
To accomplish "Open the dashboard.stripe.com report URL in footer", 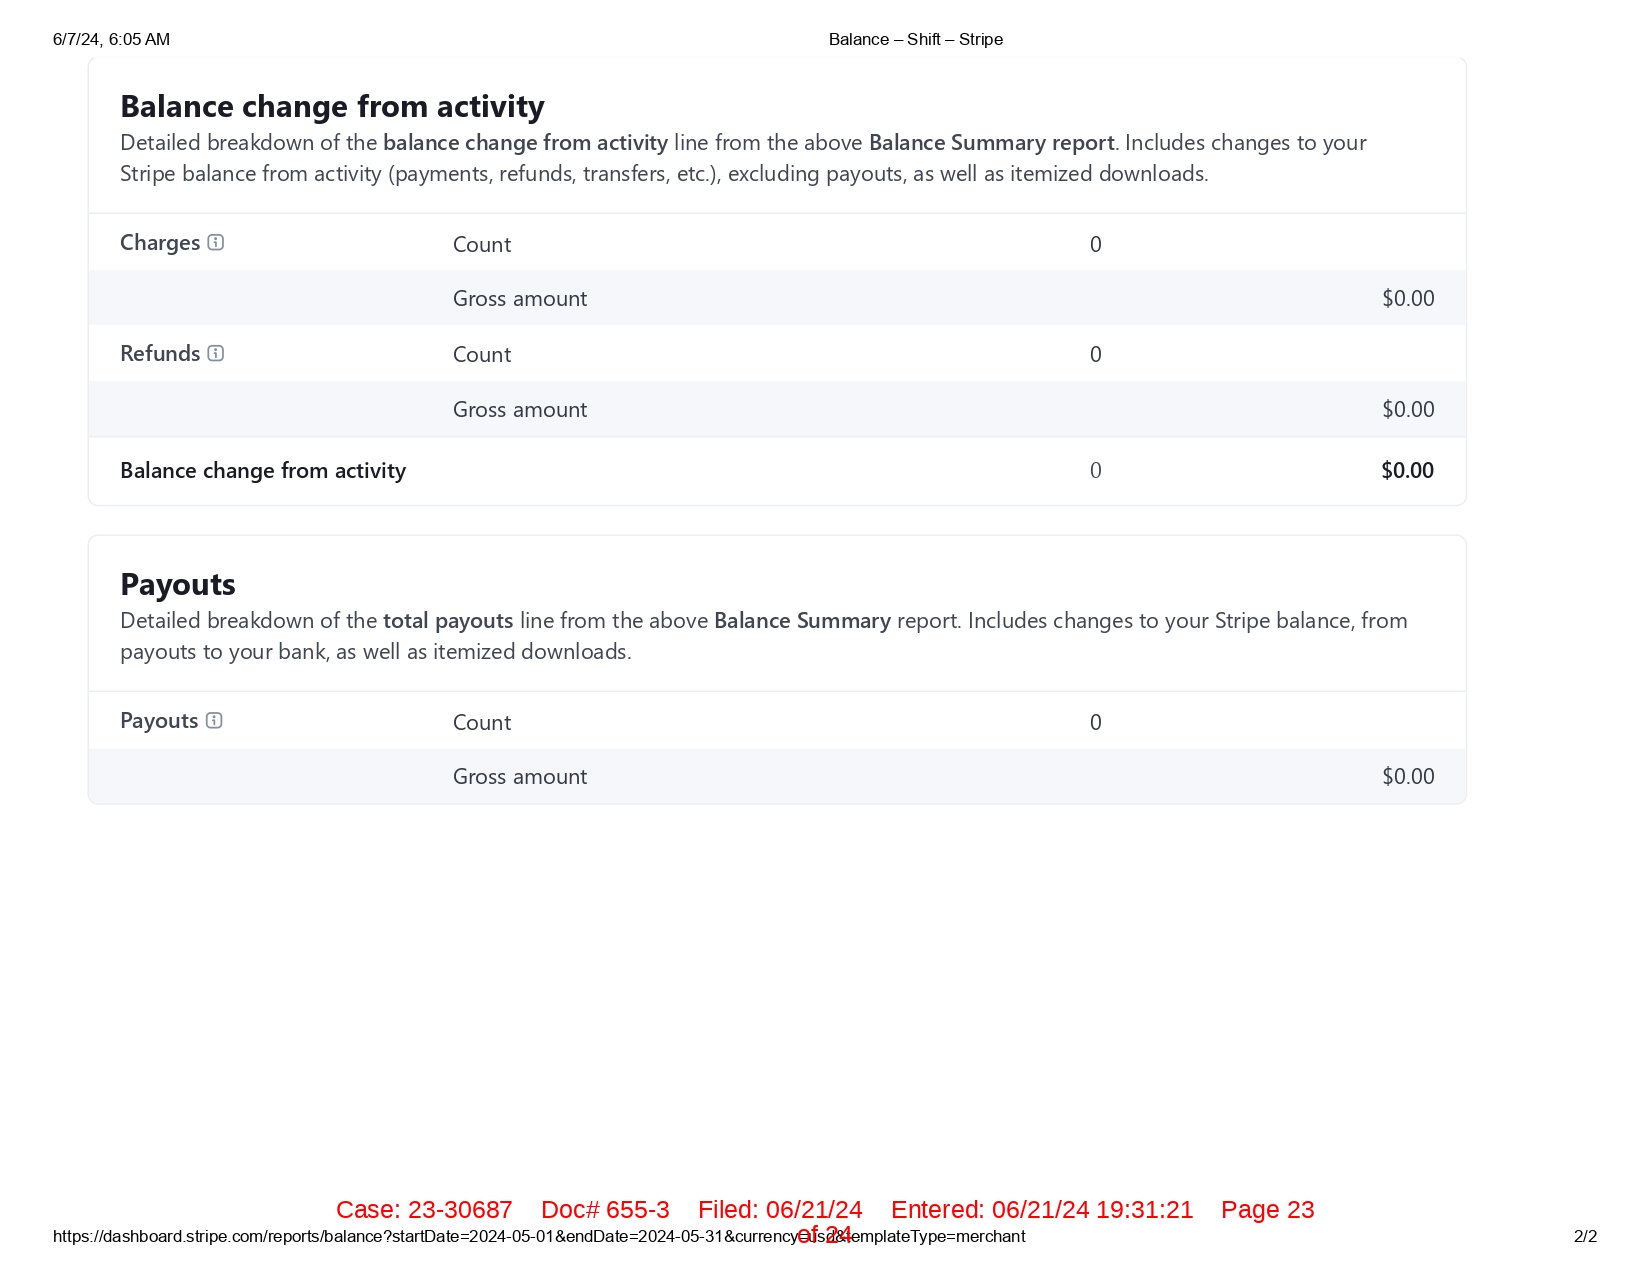I will pos(538,1237).
